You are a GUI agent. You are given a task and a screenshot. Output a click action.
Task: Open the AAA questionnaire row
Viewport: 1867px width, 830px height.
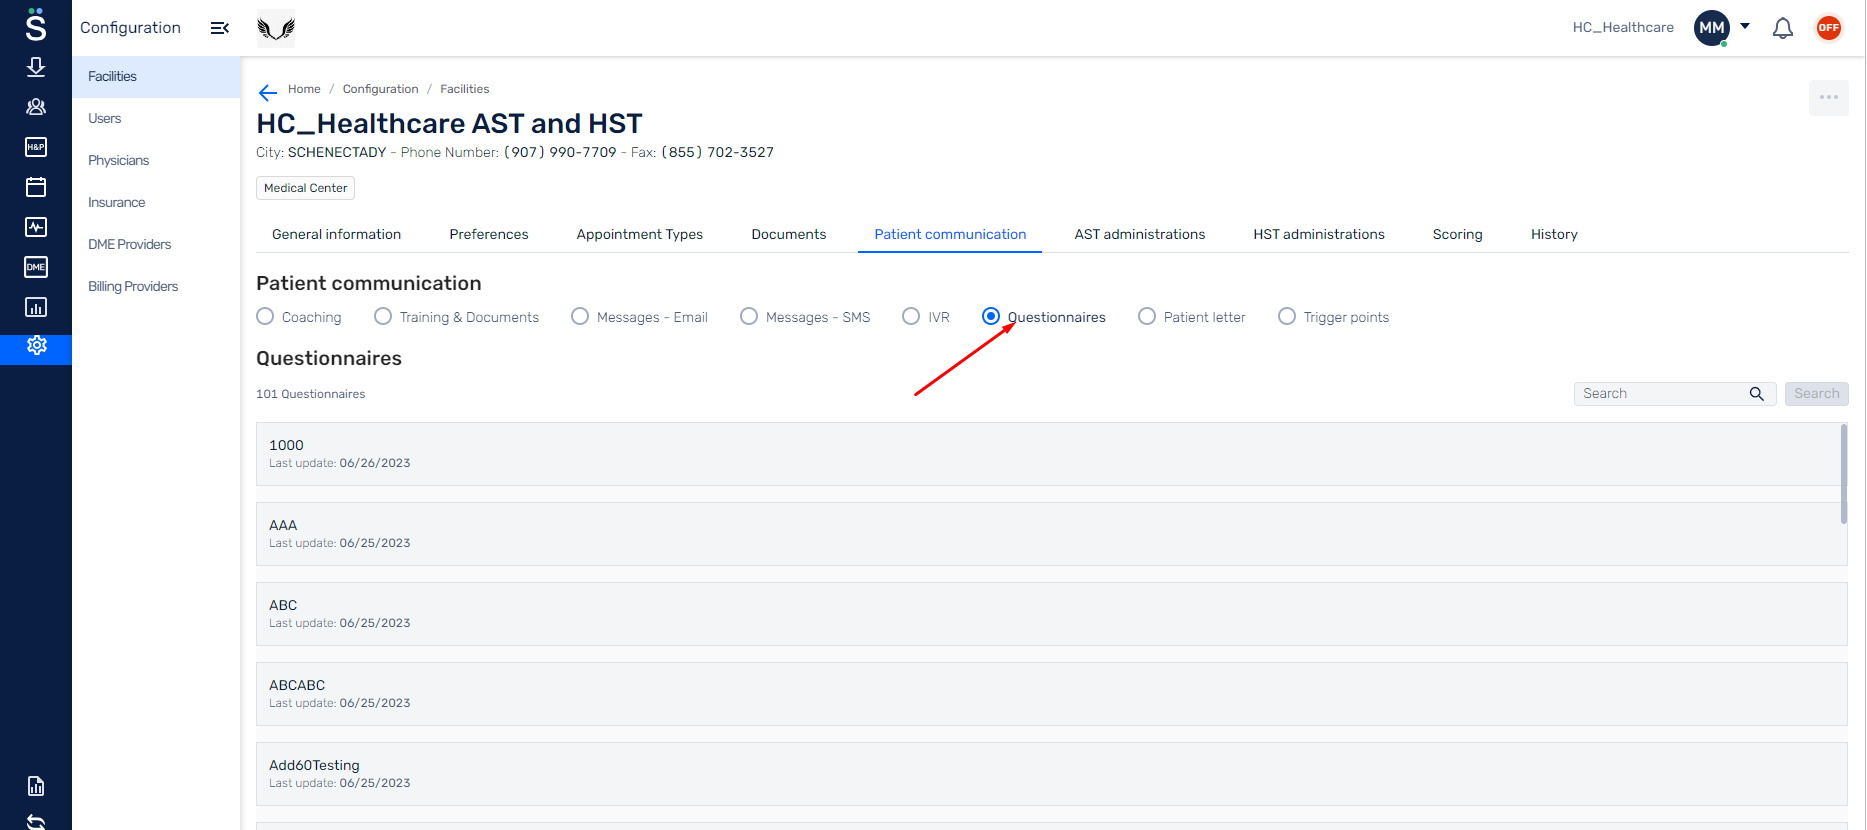[1051, 534]
